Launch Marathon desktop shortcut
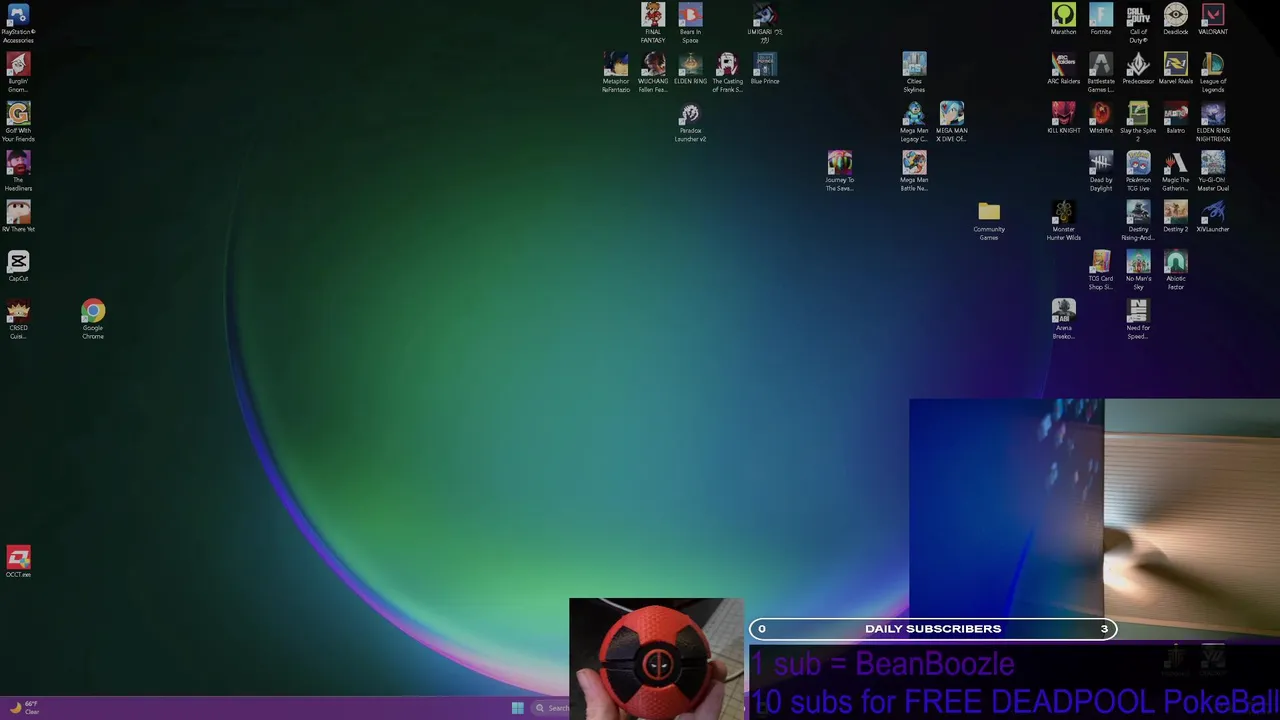1280x720 pixels. point(1064,20)
